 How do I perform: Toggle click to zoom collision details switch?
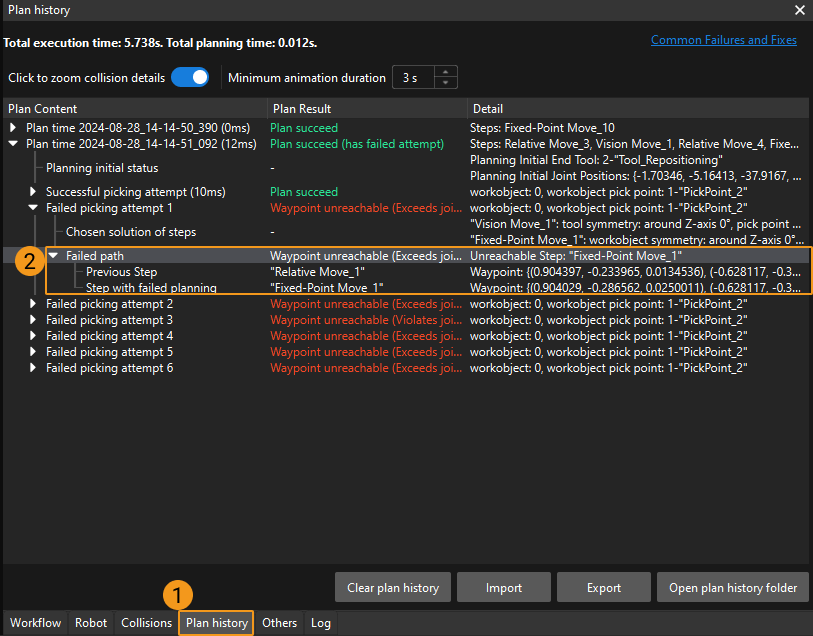coord(190,78)
